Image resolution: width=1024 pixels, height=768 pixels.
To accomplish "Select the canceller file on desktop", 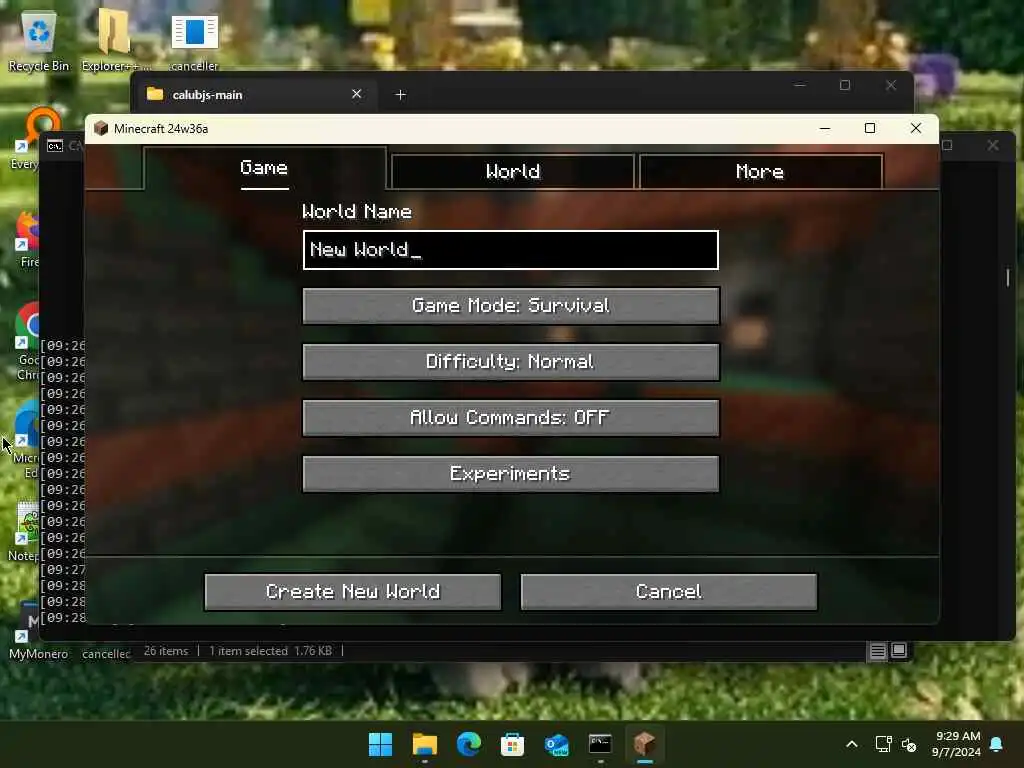I will click(x=195, y=40).
